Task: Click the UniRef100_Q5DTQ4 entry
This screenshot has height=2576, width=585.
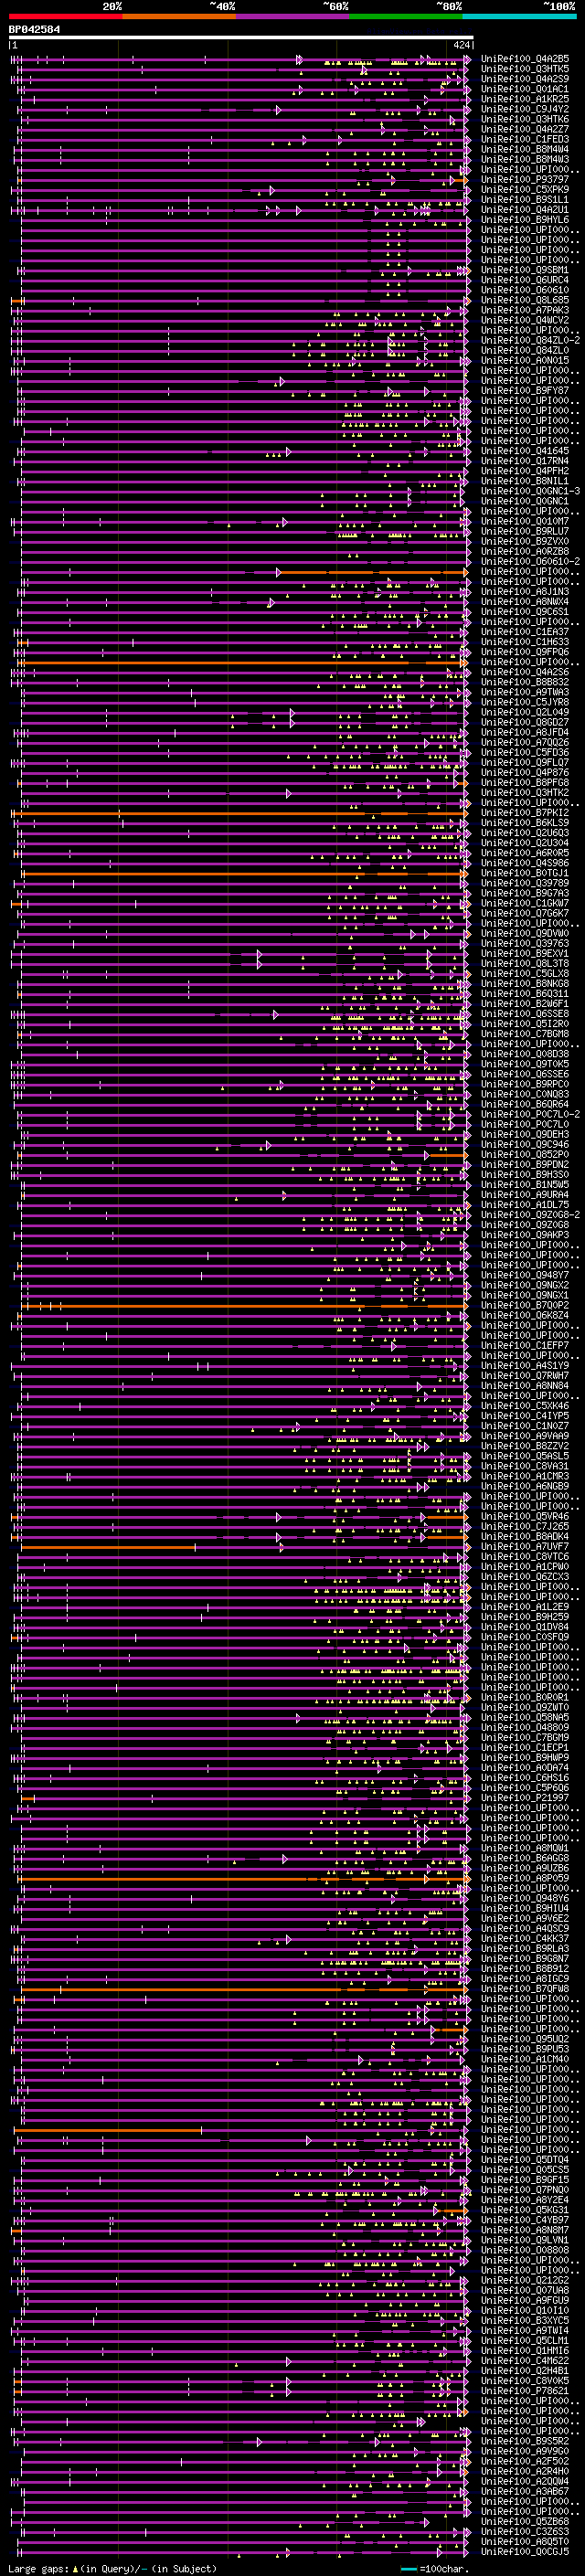Action: (x=525, y=2159)
